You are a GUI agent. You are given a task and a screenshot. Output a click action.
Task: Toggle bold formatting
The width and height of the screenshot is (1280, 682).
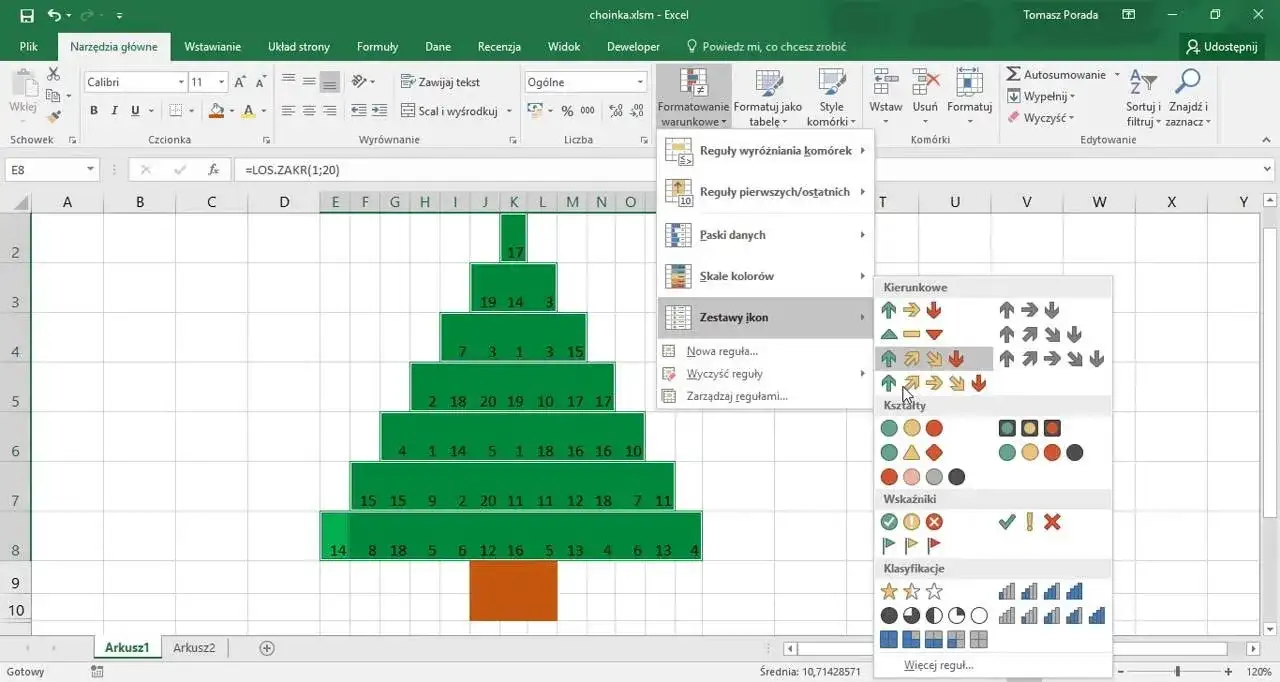click(94, 111)
